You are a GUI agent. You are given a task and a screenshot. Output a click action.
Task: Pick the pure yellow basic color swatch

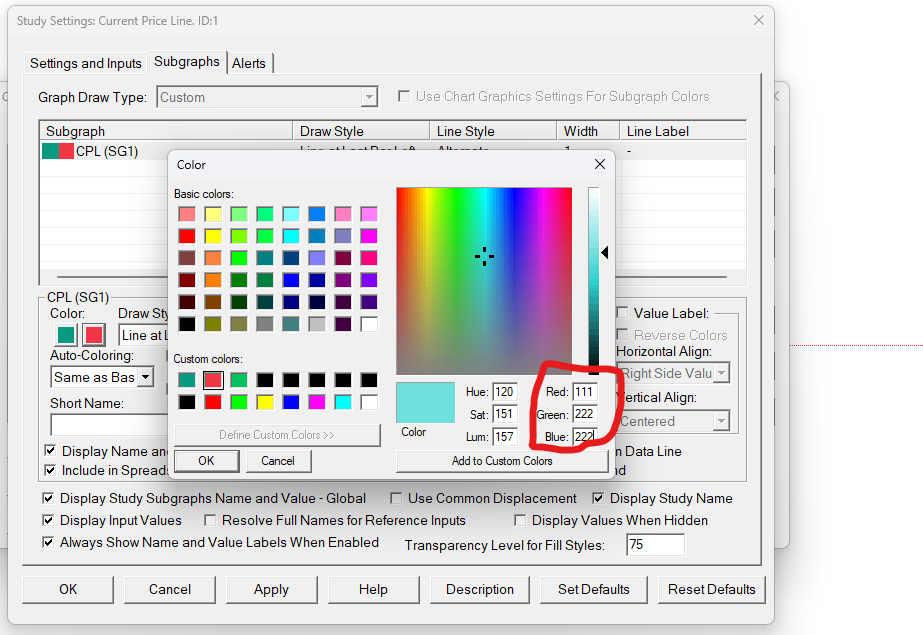coord(213,236)
